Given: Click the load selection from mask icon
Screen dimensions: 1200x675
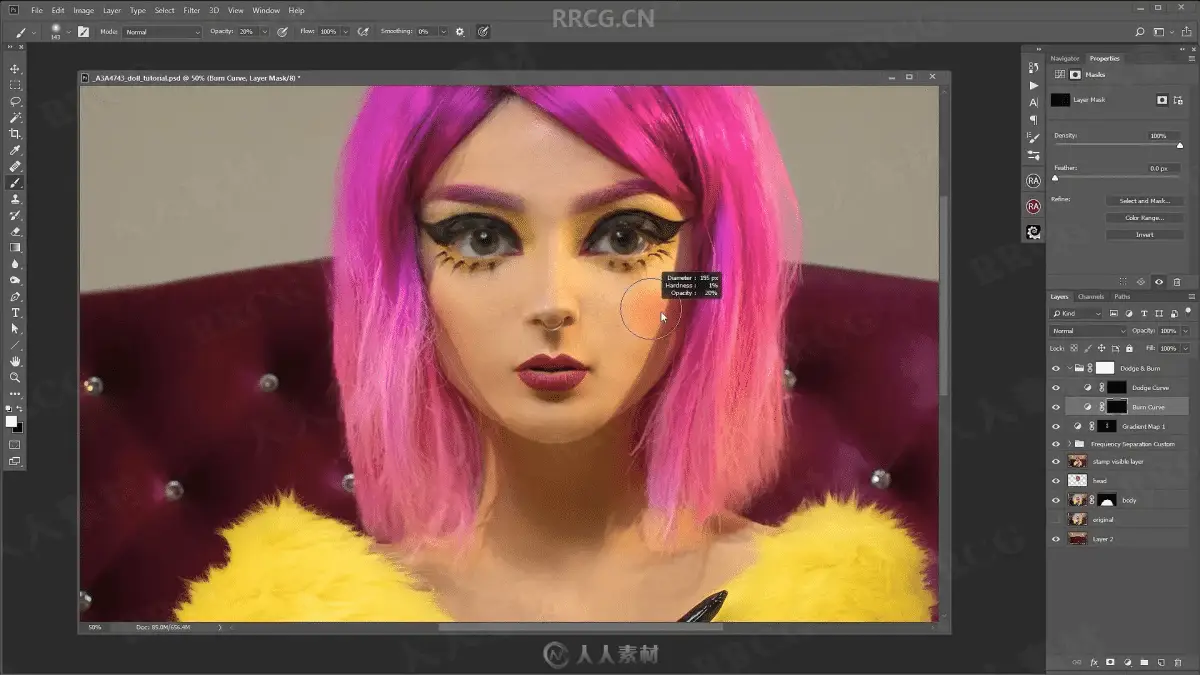Looking at the screenshot, I should tap(1123, 282).
